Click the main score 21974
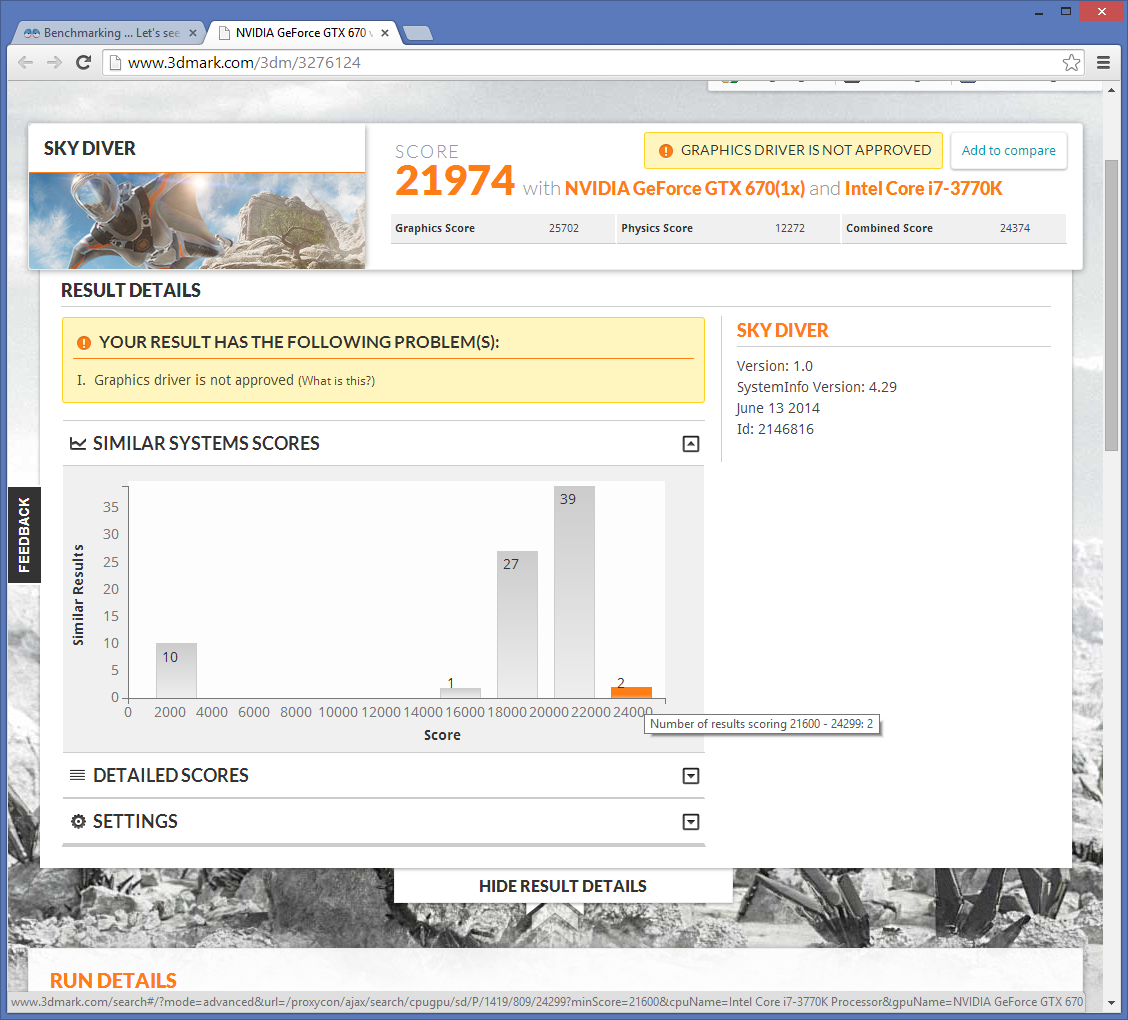This screenshot has height=1020, width=1128. [455, 181]
